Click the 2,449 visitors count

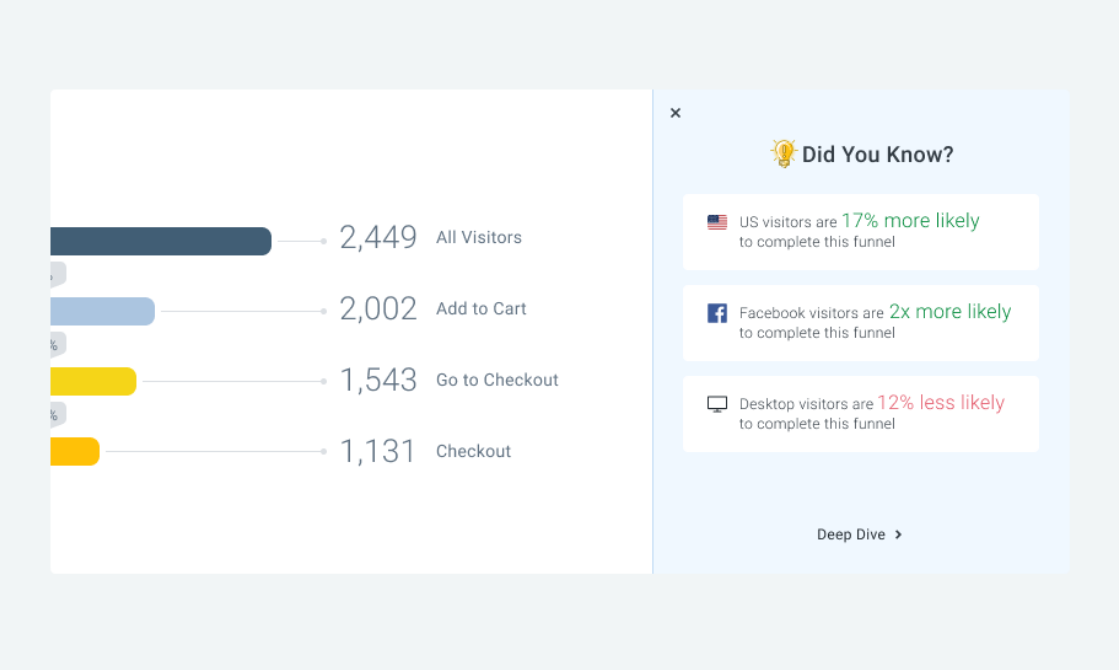[x=378, y=238]
